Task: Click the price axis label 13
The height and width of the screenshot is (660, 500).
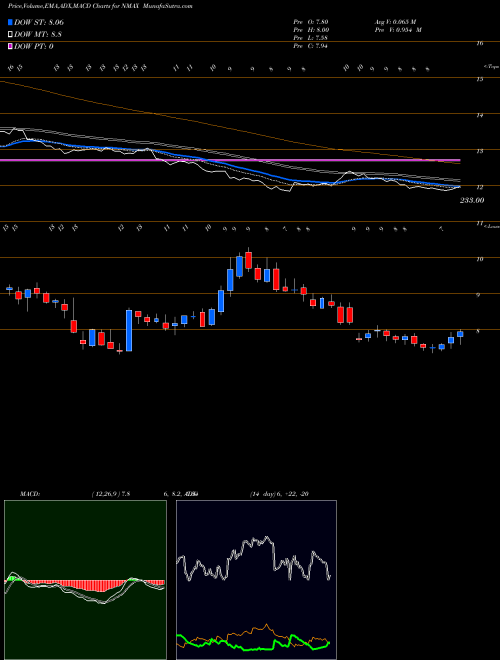Action: click(x=480, y=151)
